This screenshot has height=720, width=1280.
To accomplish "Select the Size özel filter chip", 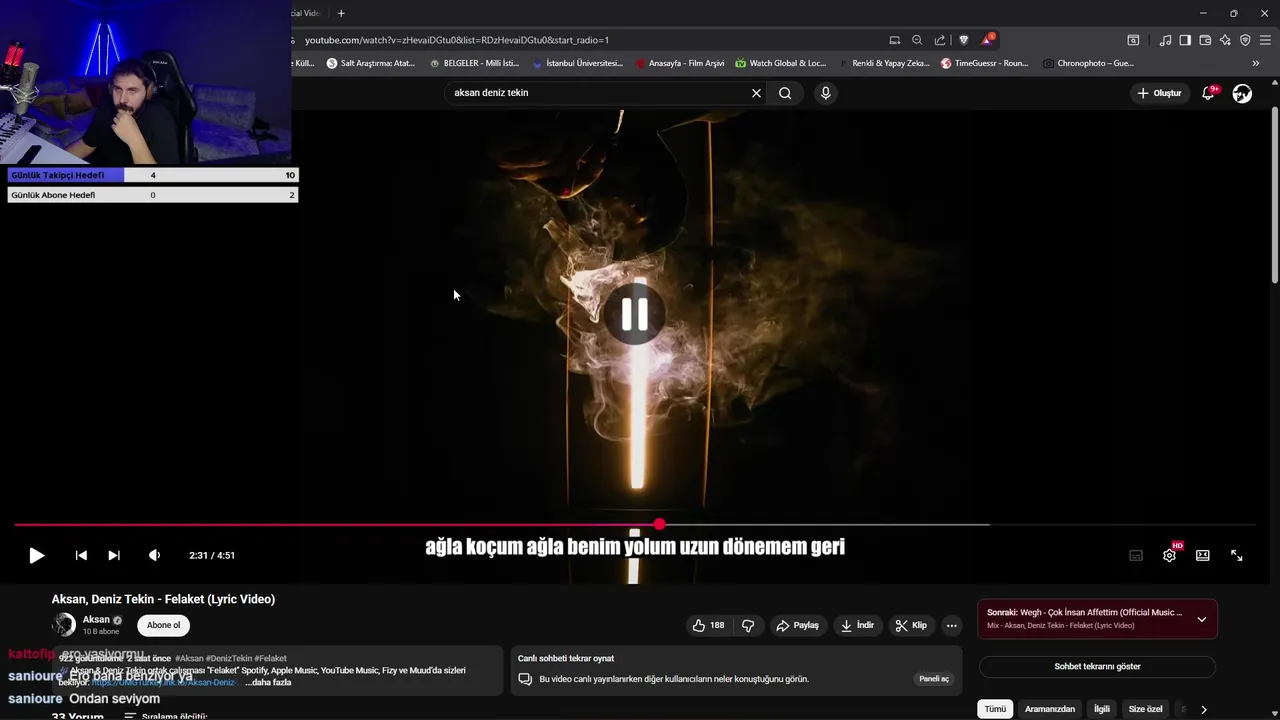I will (x=1146, y=709).
